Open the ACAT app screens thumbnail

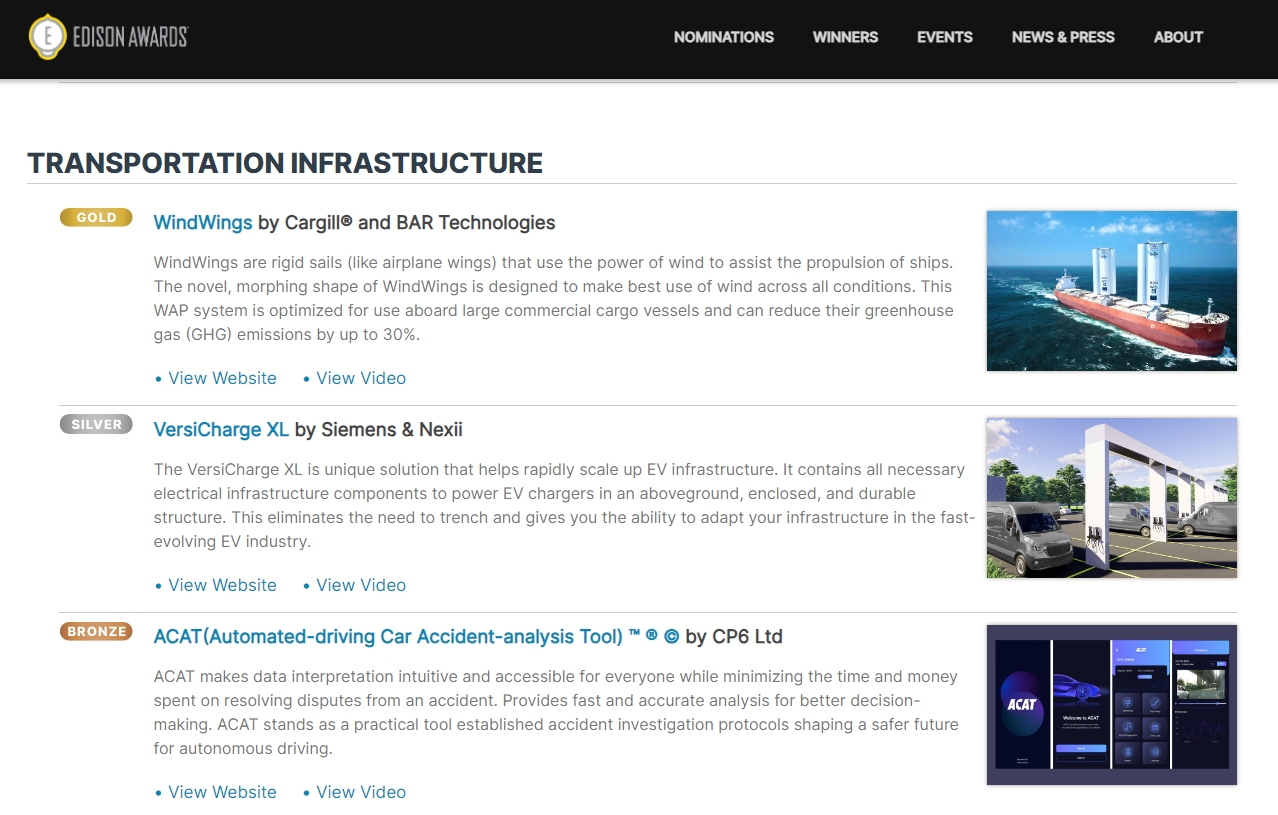tap(1111, 705)
